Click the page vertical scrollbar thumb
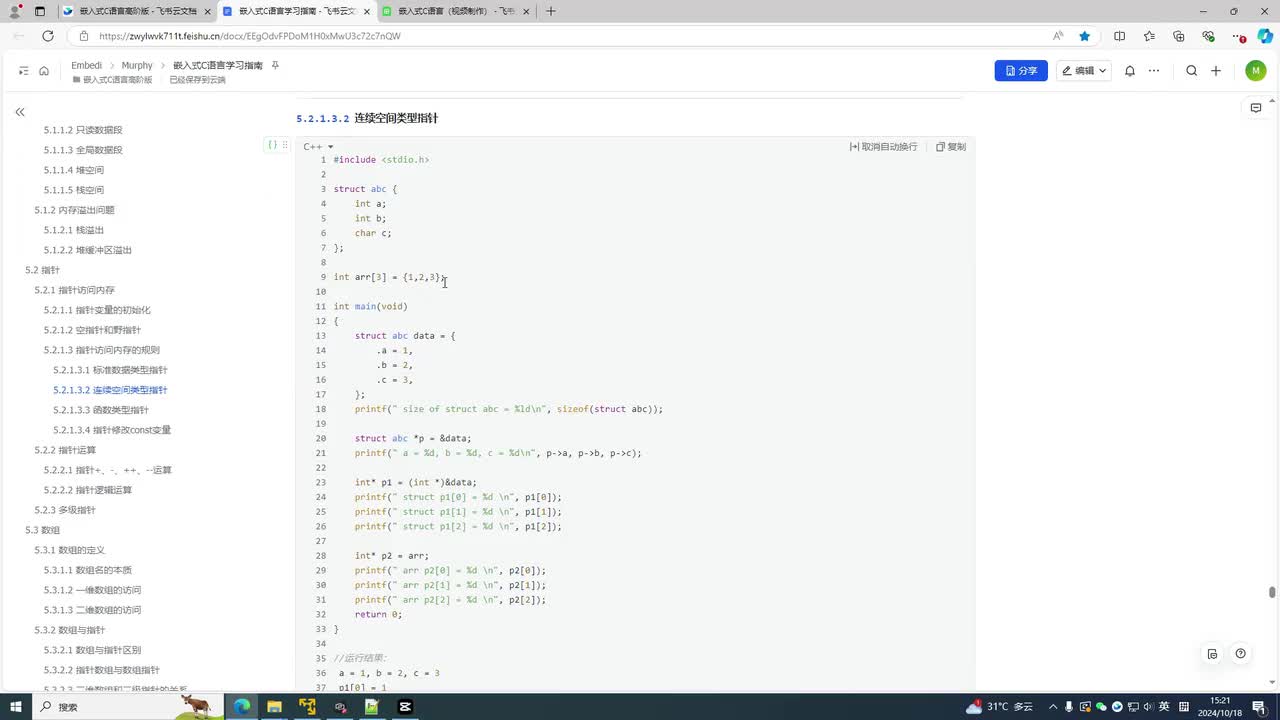This screenshot has width=1280, height=720. (x=1272, y=592)
